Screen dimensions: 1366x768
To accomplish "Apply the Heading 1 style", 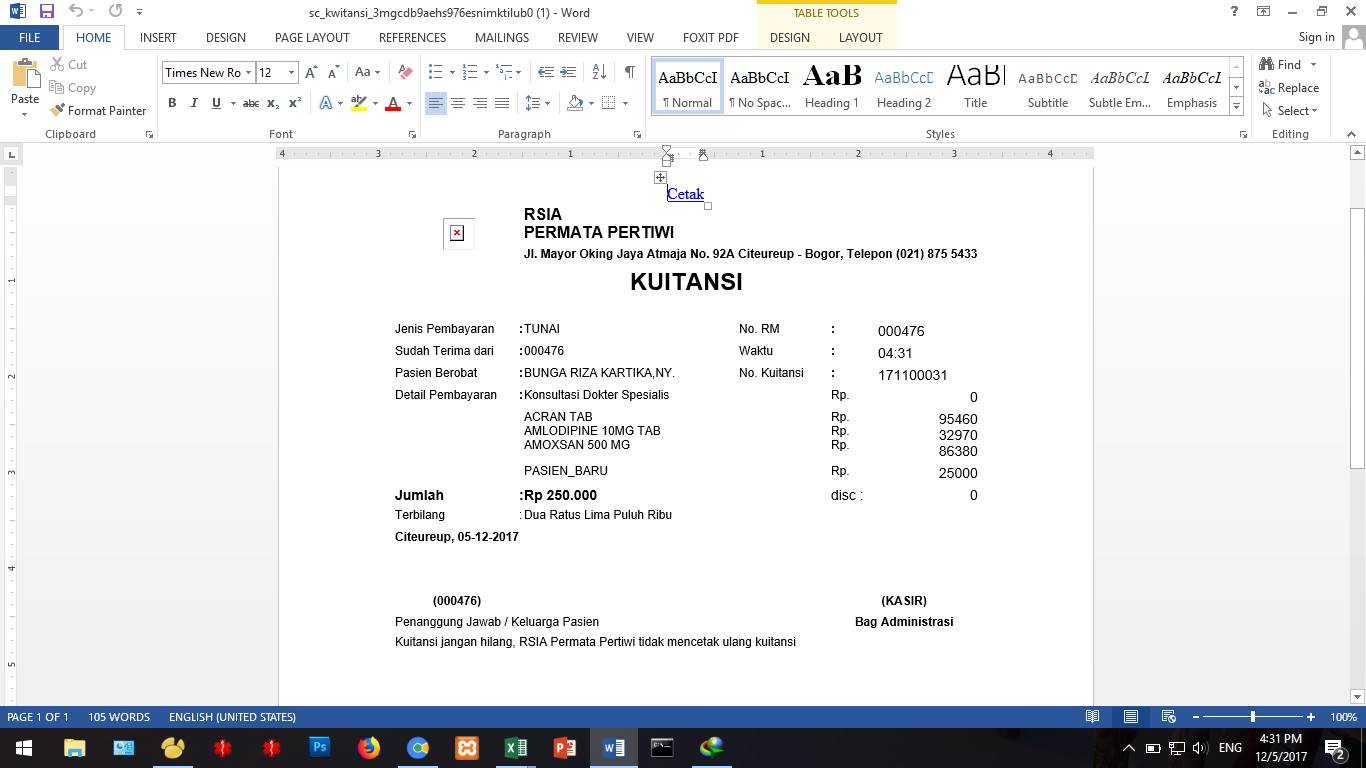I will (832, 88).
